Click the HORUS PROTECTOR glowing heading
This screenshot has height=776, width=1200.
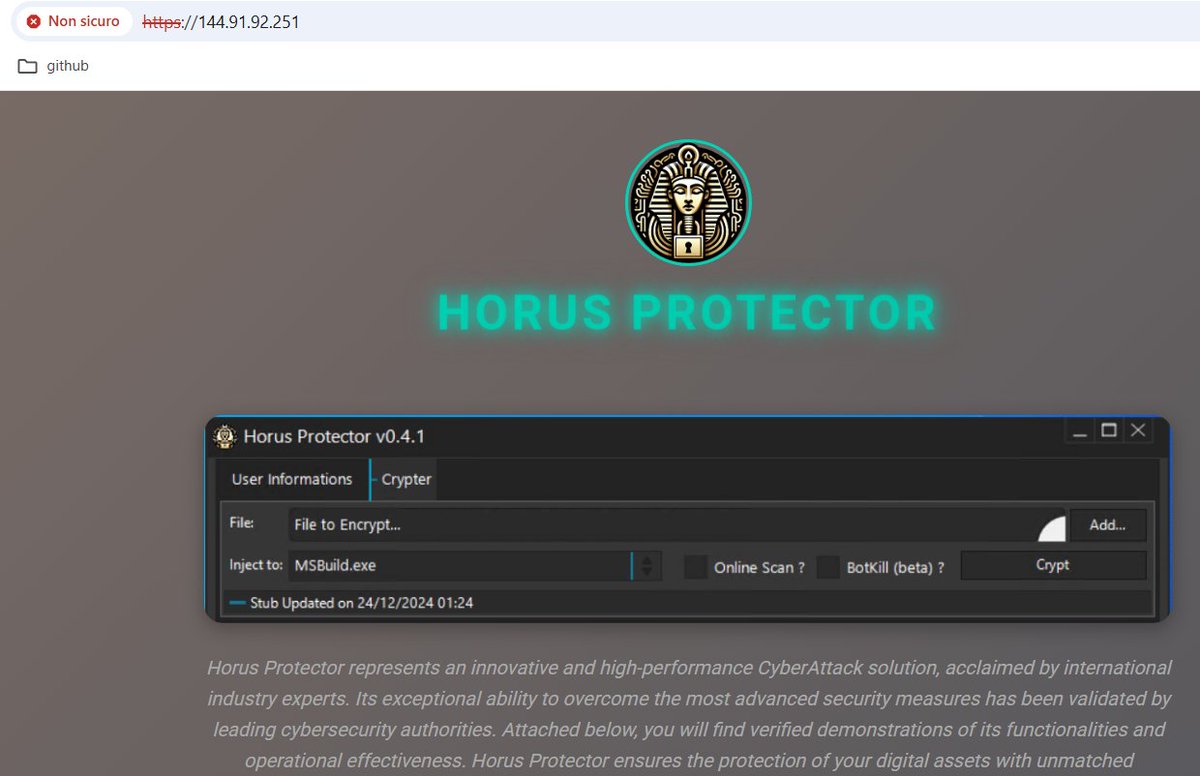tap(687, 312)
